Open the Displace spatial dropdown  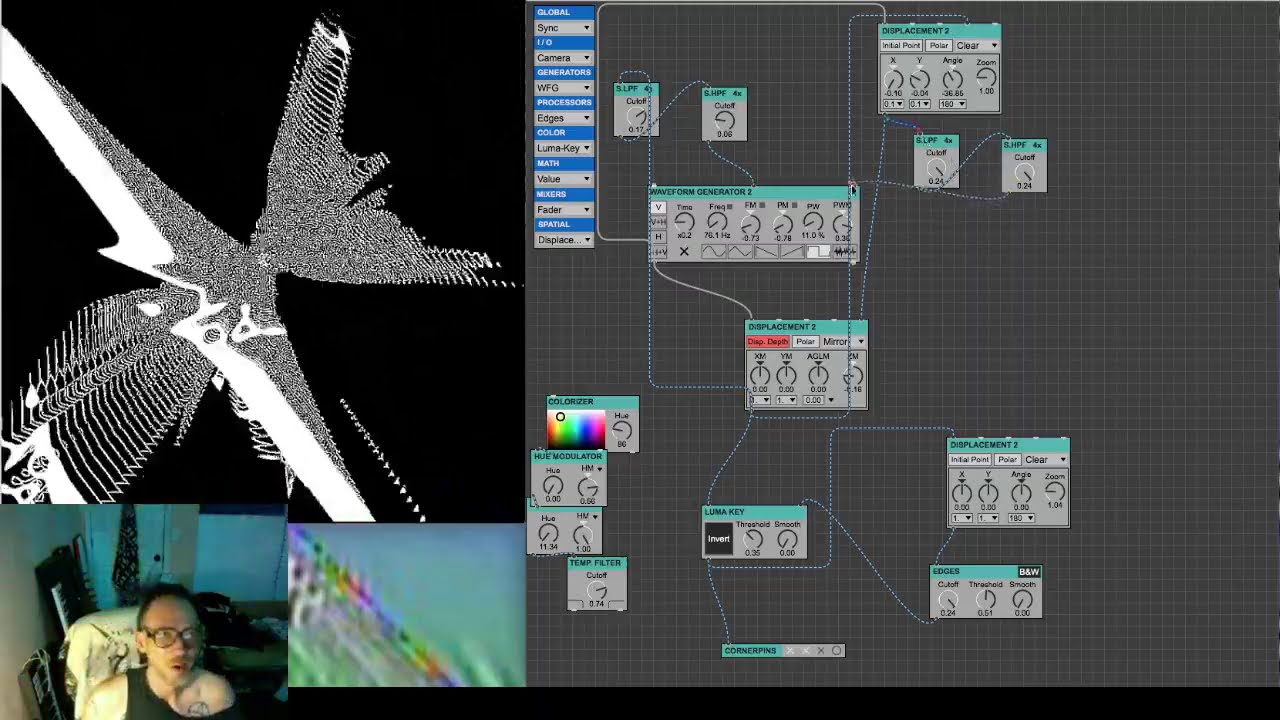point(563,240)
